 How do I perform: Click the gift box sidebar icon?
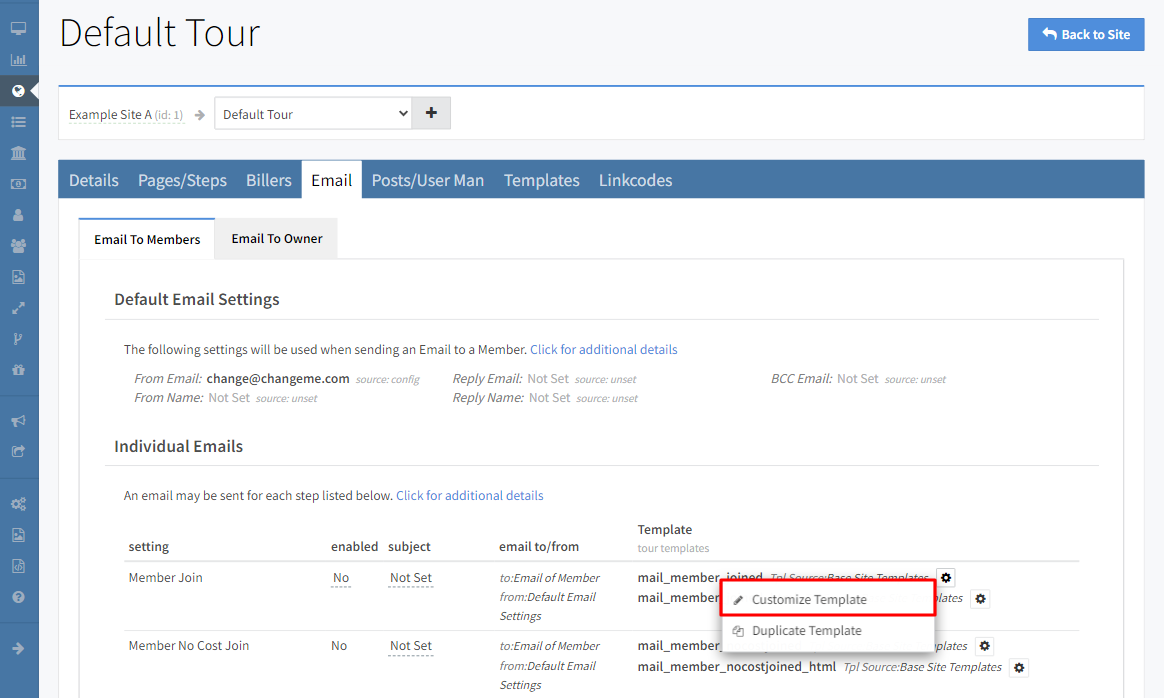tap(18, 370)
